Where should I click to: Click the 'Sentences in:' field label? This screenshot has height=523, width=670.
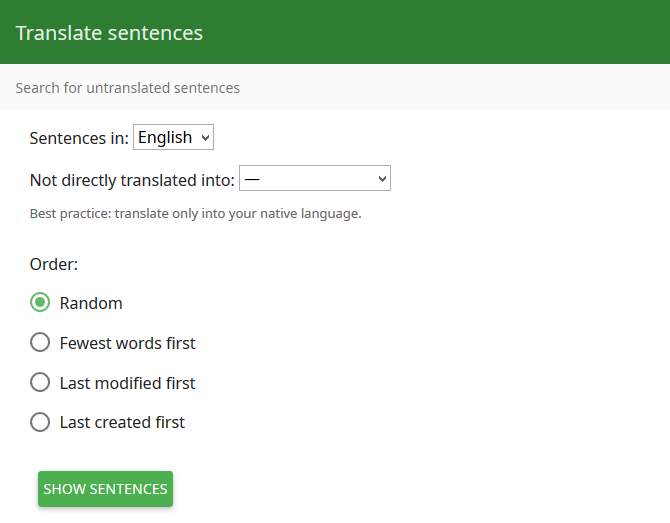tap(79, 138)
